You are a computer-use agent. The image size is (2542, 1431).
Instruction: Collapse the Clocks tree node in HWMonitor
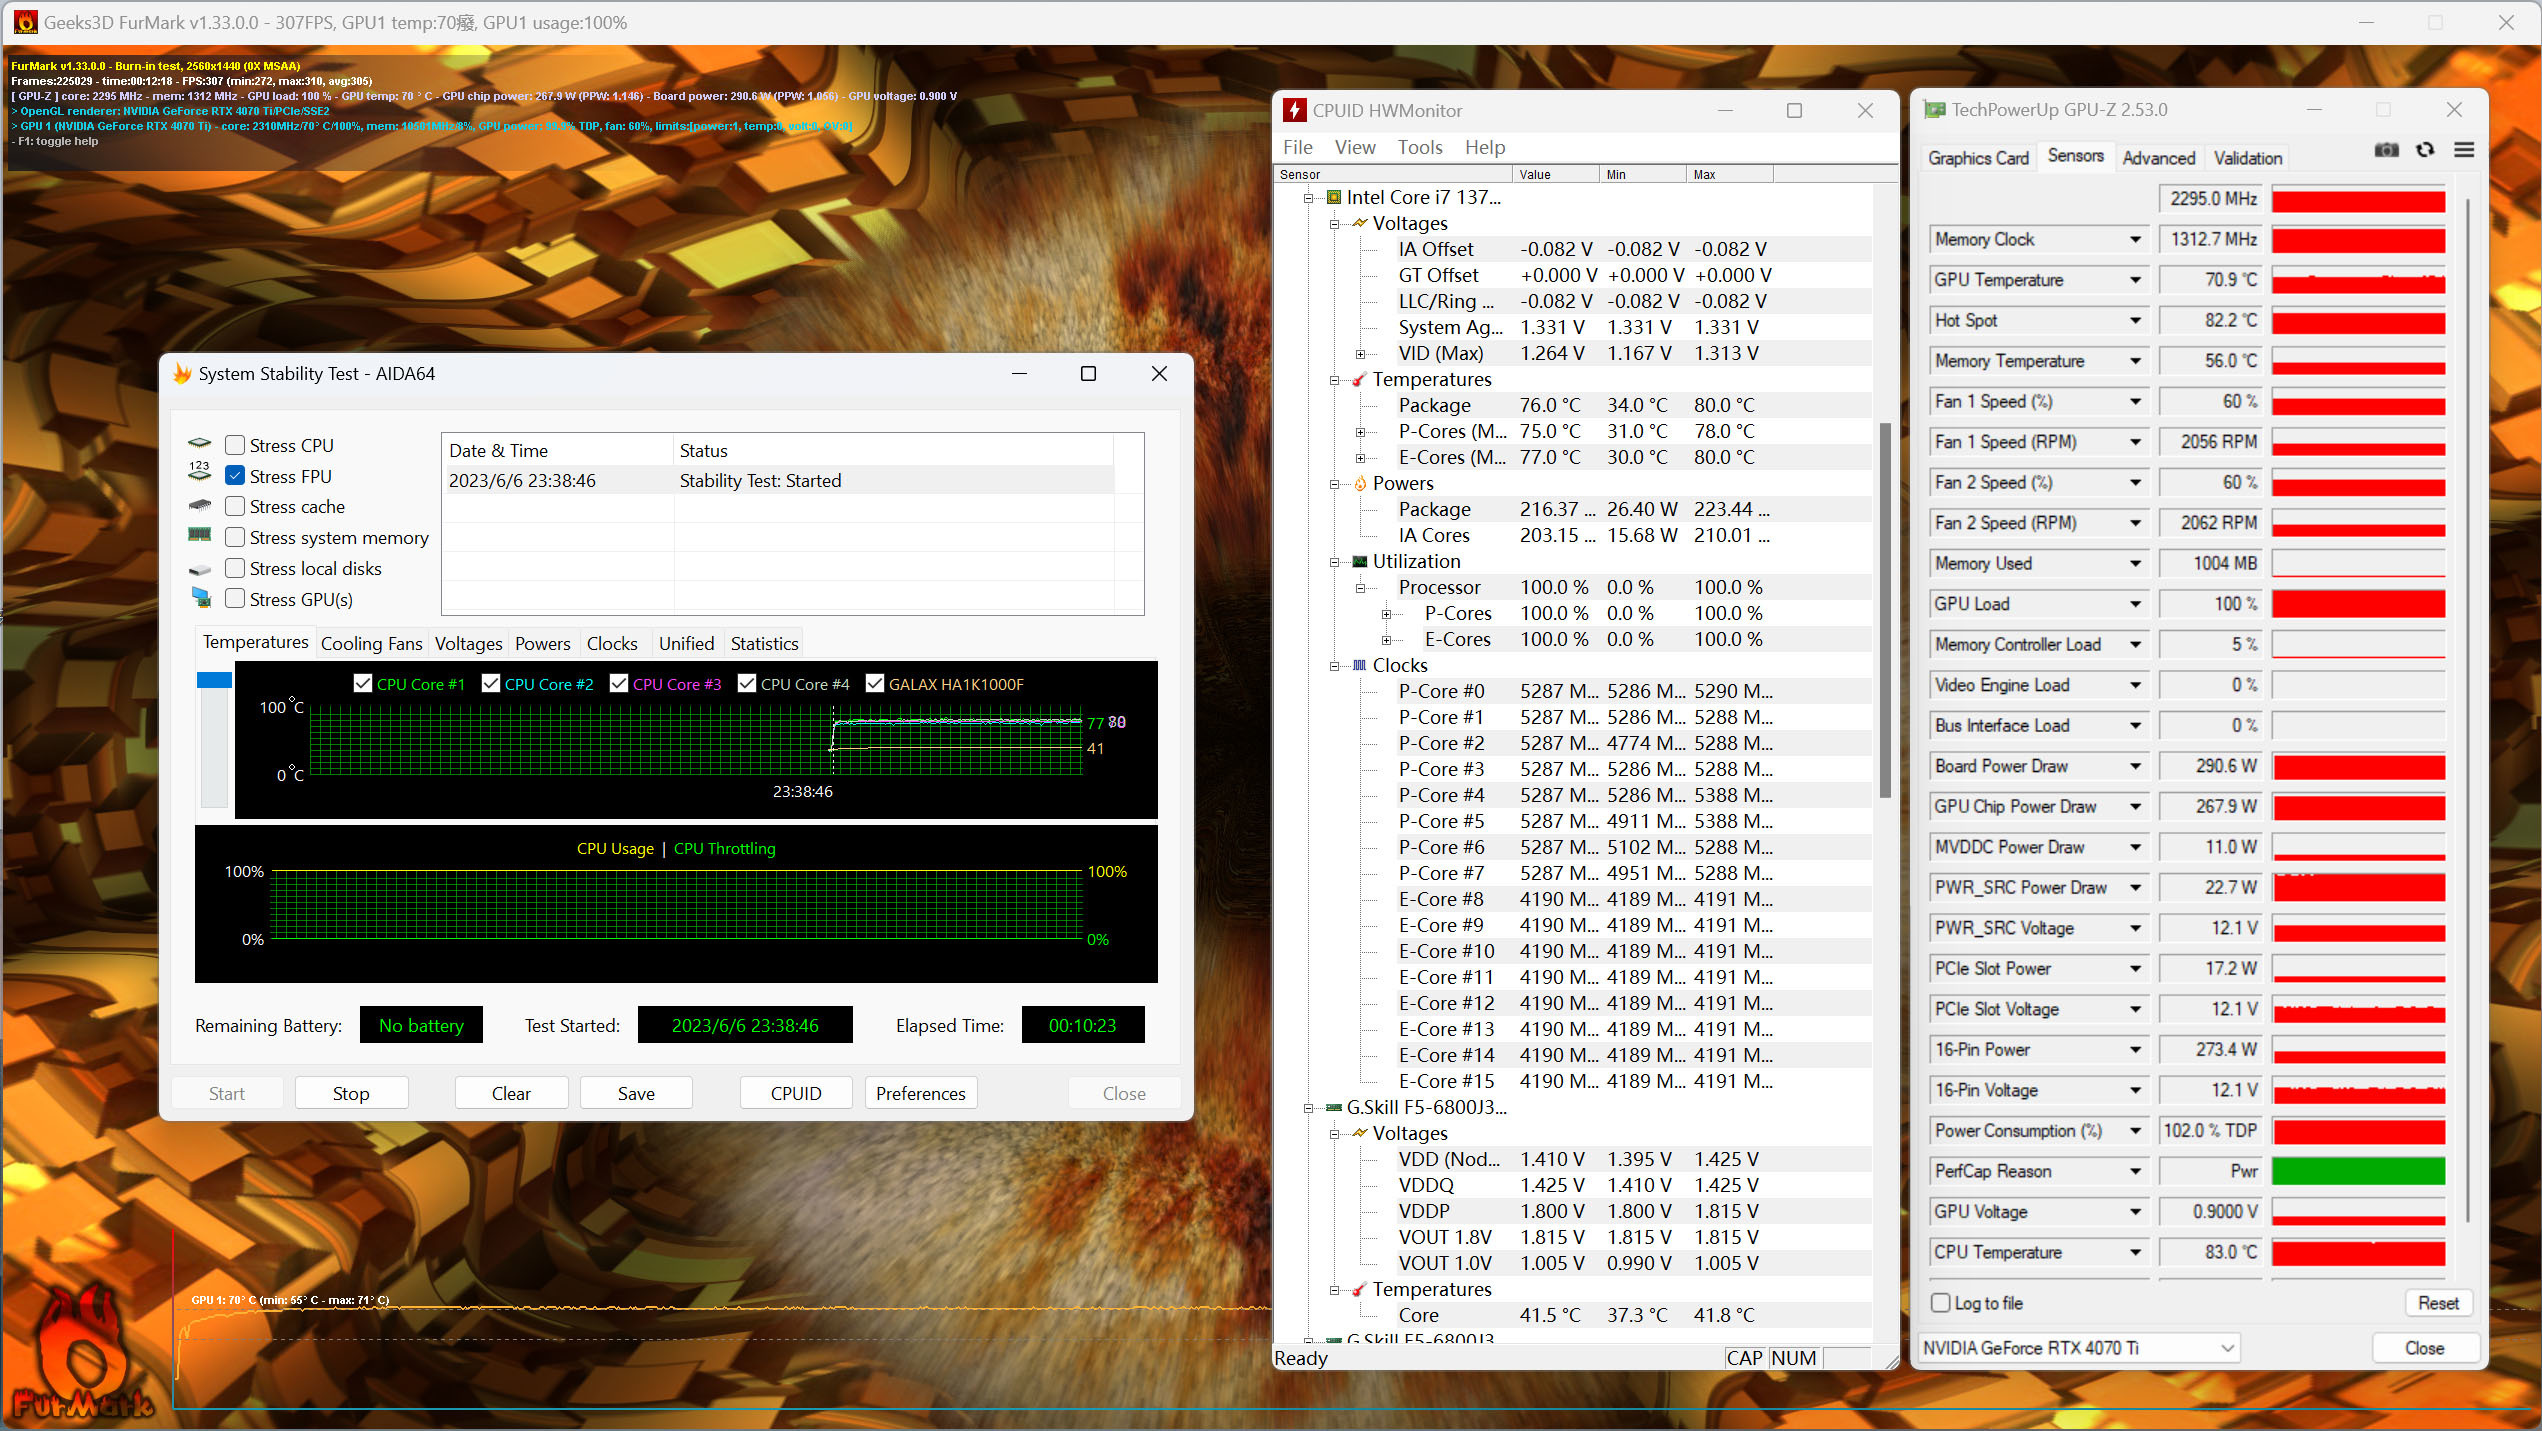[1334, 666]
